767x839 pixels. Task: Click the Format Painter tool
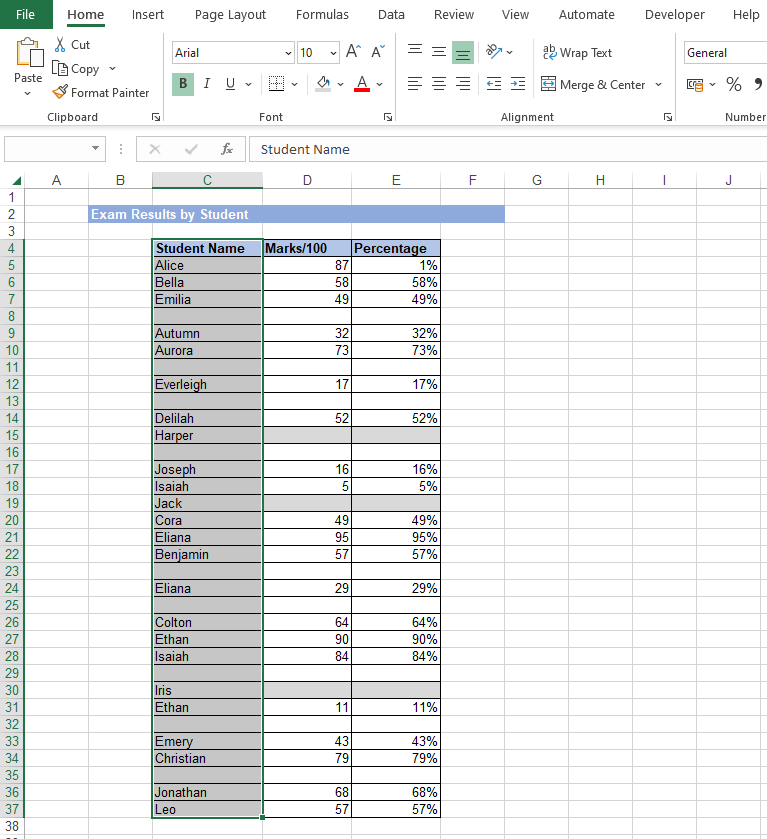101,93
